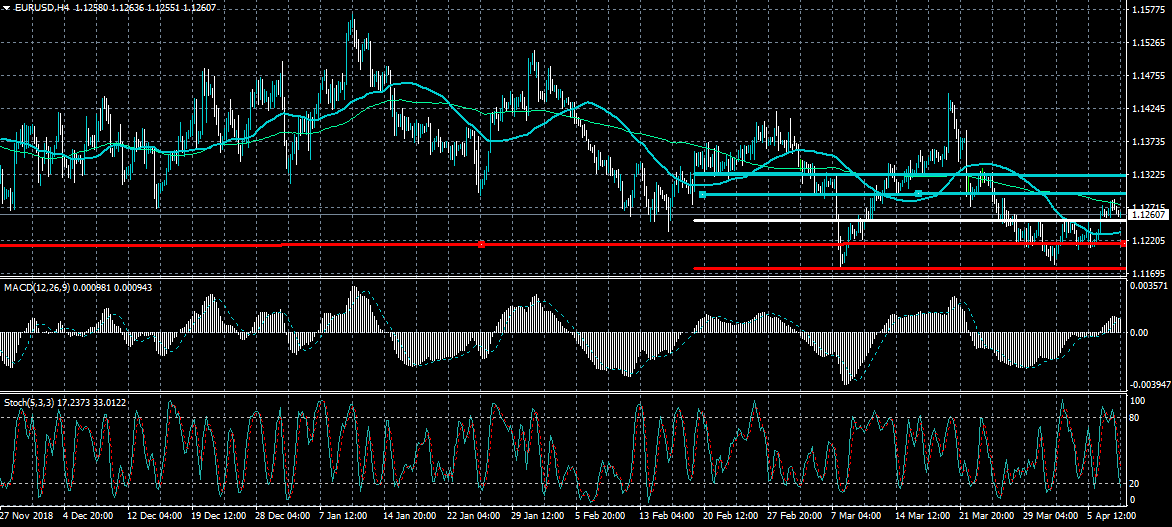Click the 28 Dec 04:00 date label
Image resolution: width=1172 pixels, height=527 pixels.
[x=283, y=517]
